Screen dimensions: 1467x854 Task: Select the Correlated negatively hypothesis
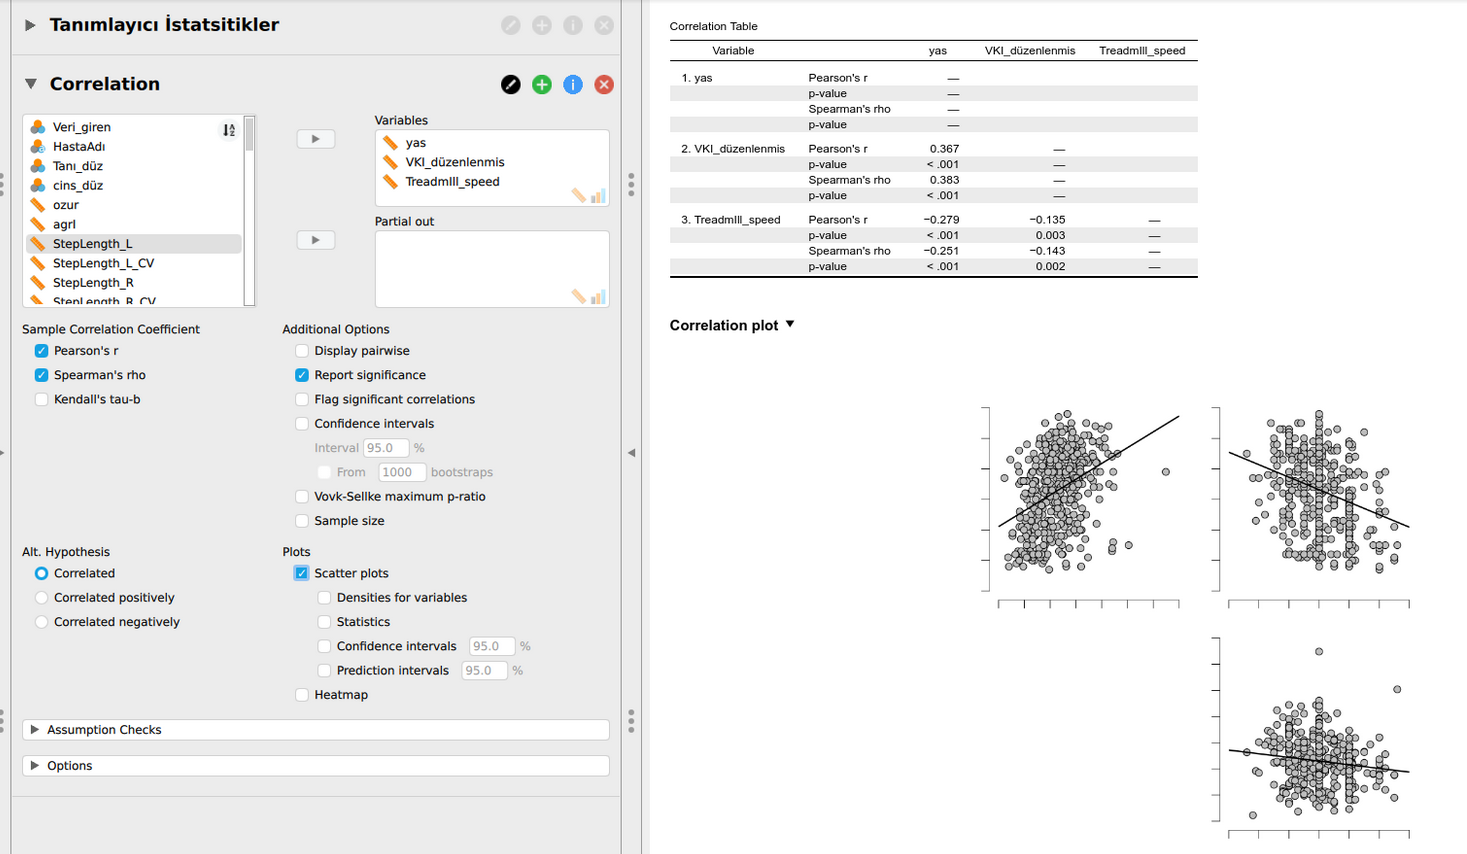coord(41,621)
